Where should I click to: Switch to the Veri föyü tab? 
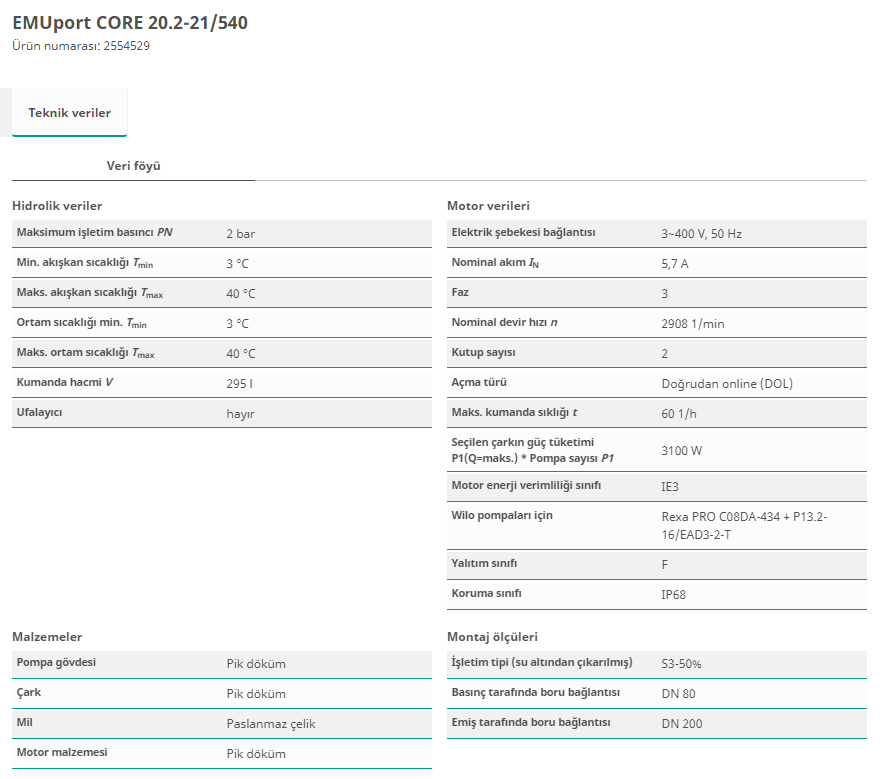pos(133,166)
